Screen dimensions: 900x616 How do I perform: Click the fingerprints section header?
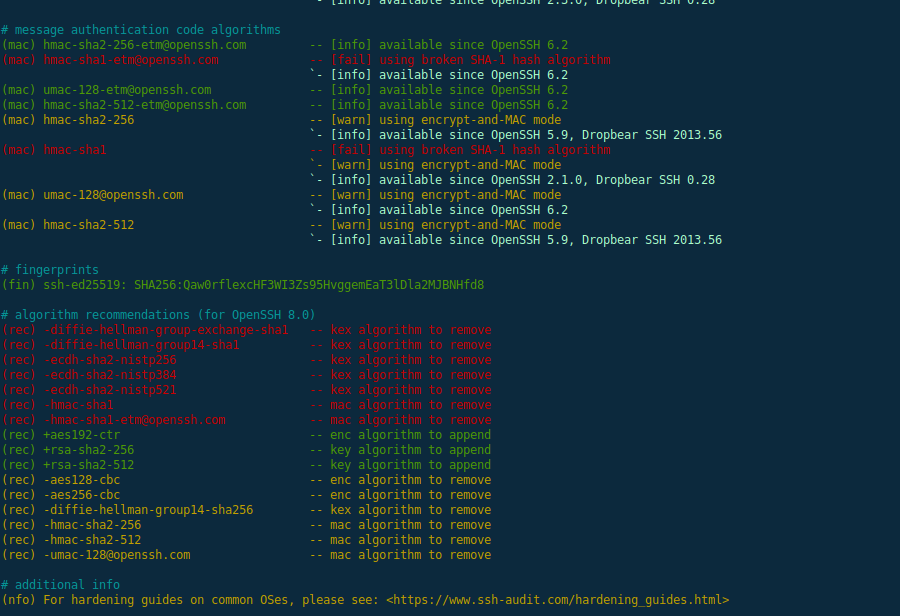(x=53, y=269)
